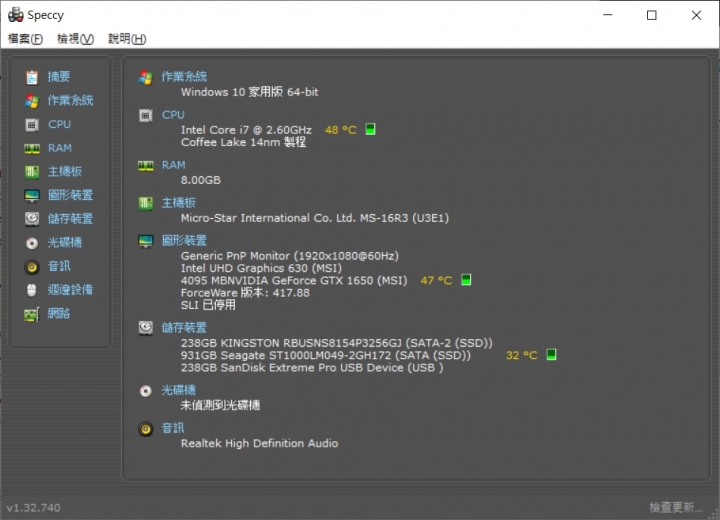Click the 32 °C drive temperature value

522,356
